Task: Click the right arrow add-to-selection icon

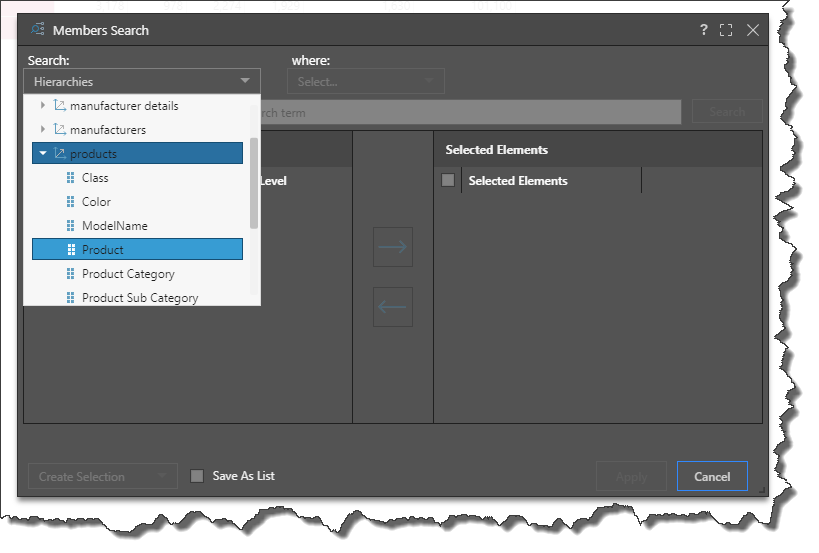Action: coord(392,247)
